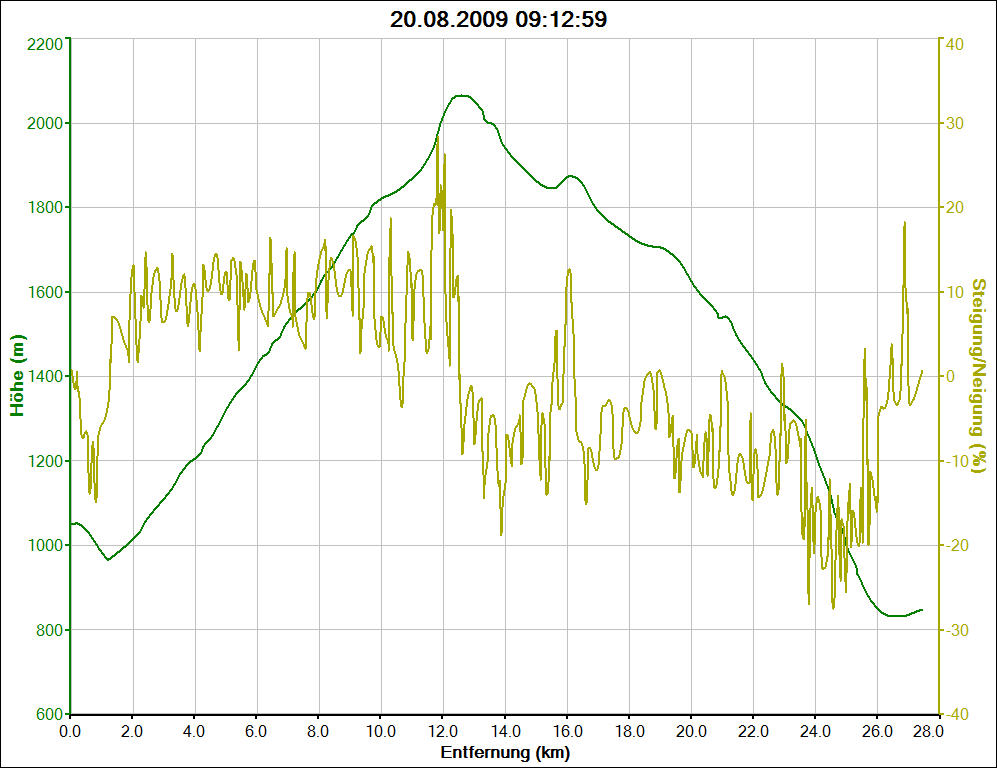The width and height of the screenshot is (997, 768).
Task: Click the 600 tick on the elevation axis
Action: 50,714
